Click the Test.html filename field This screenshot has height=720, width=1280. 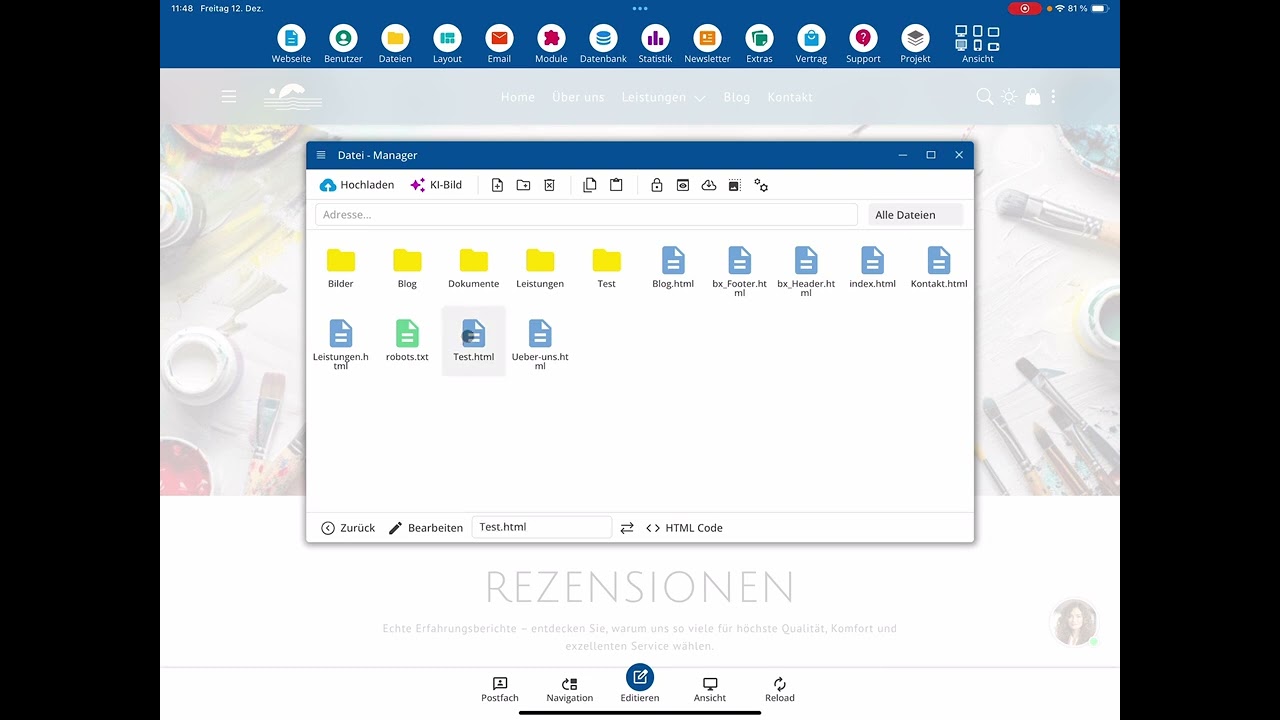click(541, 527)
